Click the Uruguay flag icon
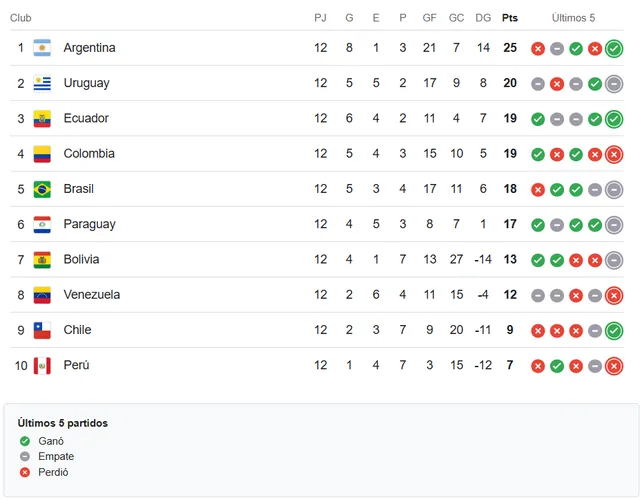Screen dimensions: 640x500 pos(42,83)
